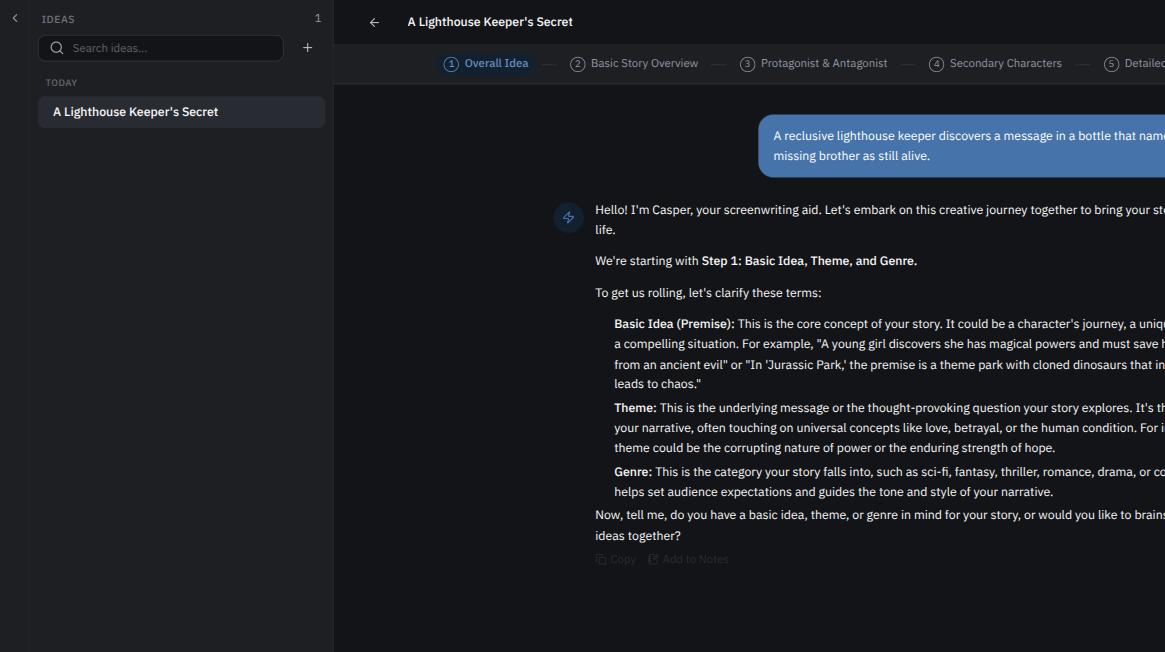This screenshot has width=1165, height=652.
Task: Add a new idea with plus icon
Action: [308, 48]
